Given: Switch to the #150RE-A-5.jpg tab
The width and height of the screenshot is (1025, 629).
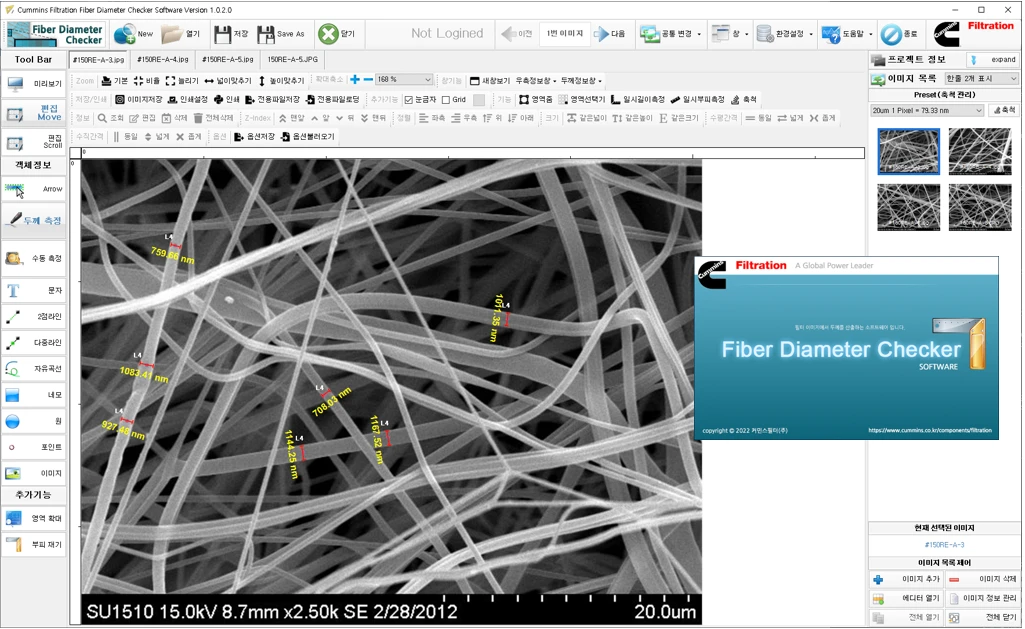Looking at the screenshot, I should point(227,60).
